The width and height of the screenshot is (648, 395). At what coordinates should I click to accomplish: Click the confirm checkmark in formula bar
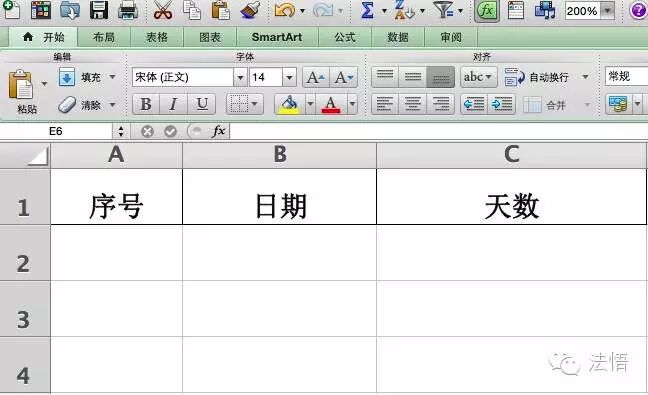(x=170, y=131)
